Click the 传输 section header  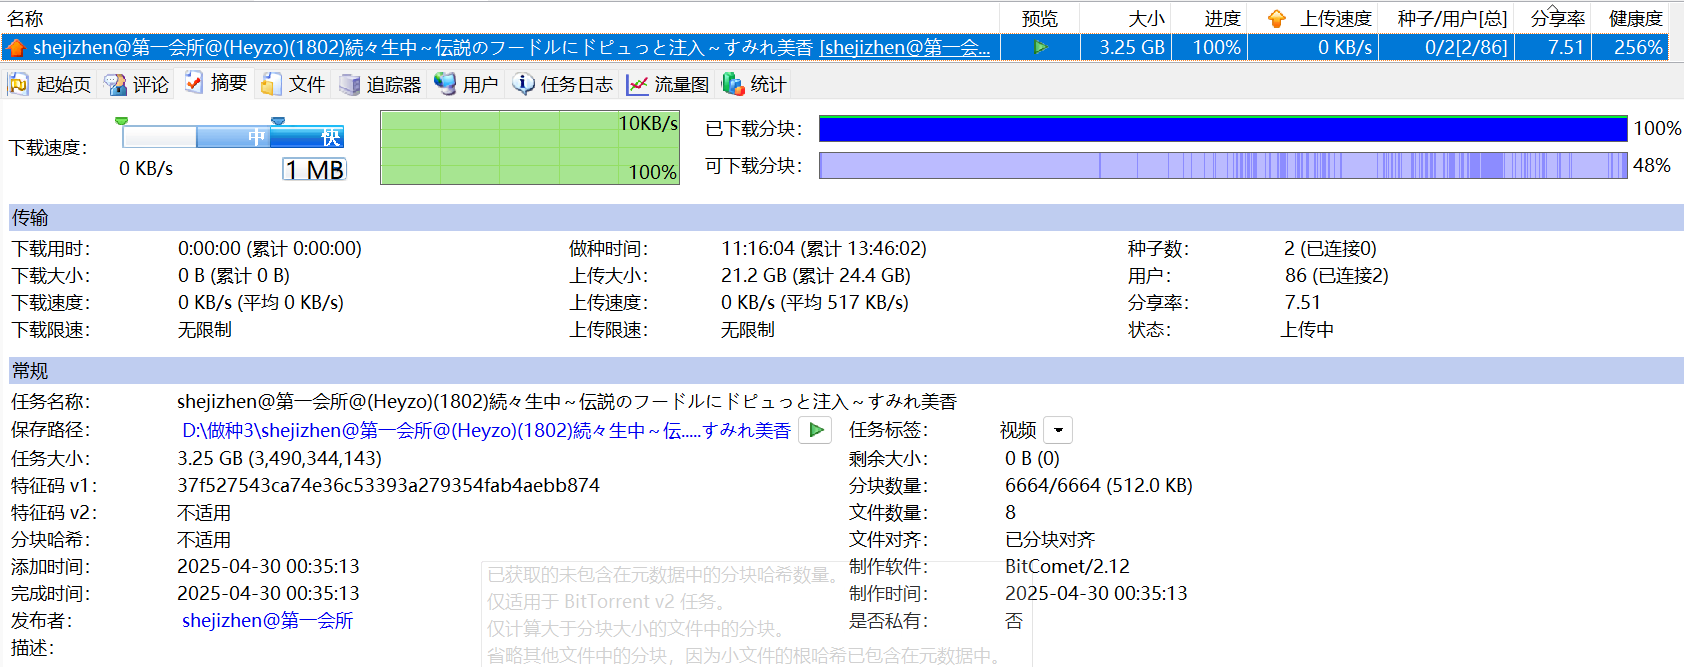[846, 217]
